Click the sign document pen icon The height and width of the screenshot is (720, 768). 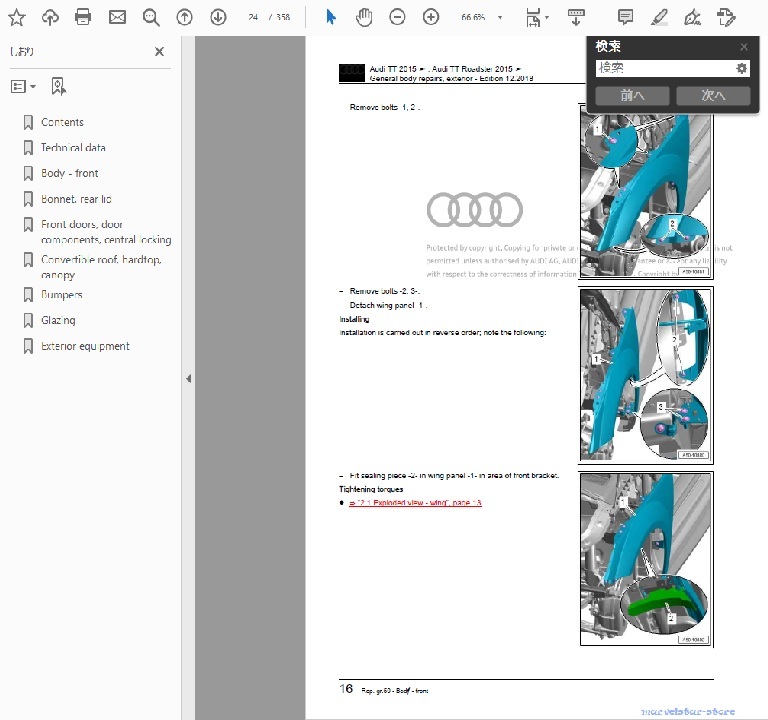coord(692,18)
